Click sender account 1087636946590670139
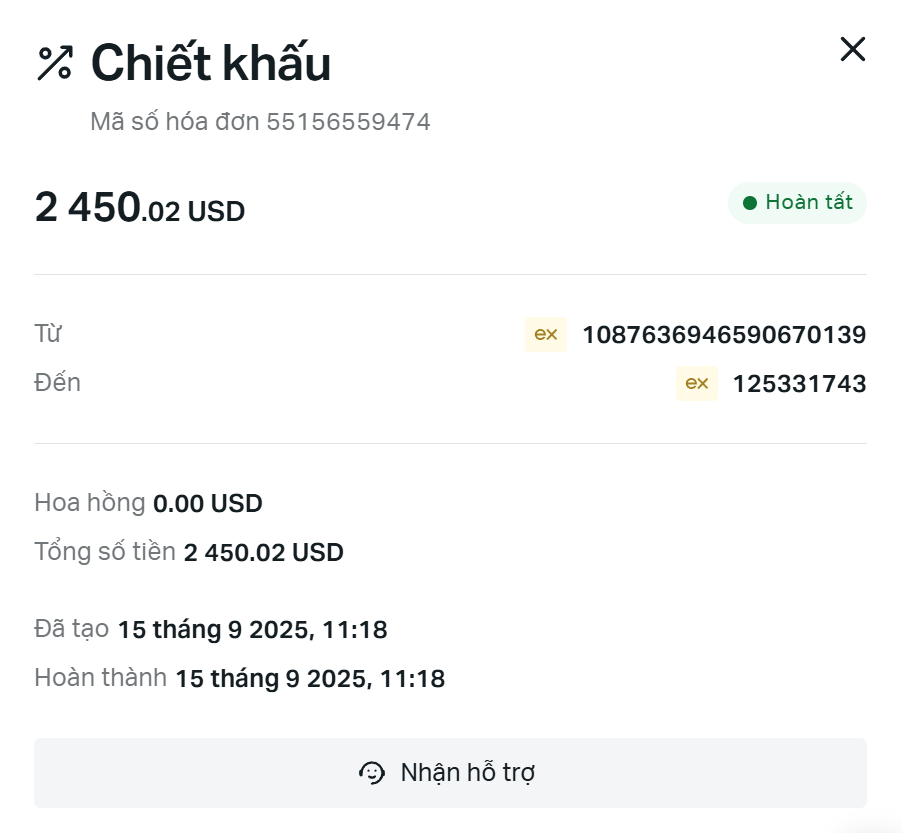This screenshot has height=833, width=902. (724, 335)
